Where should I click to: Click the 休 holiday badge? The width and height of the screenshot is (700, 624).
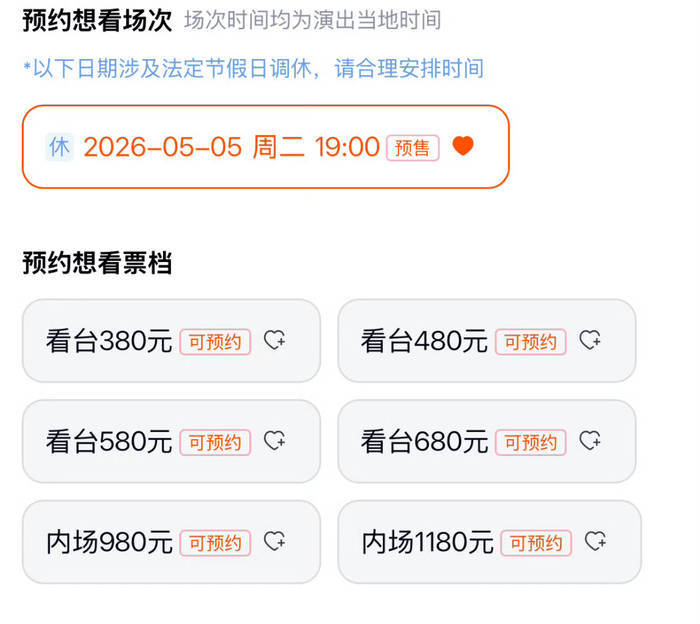(60, 146)
